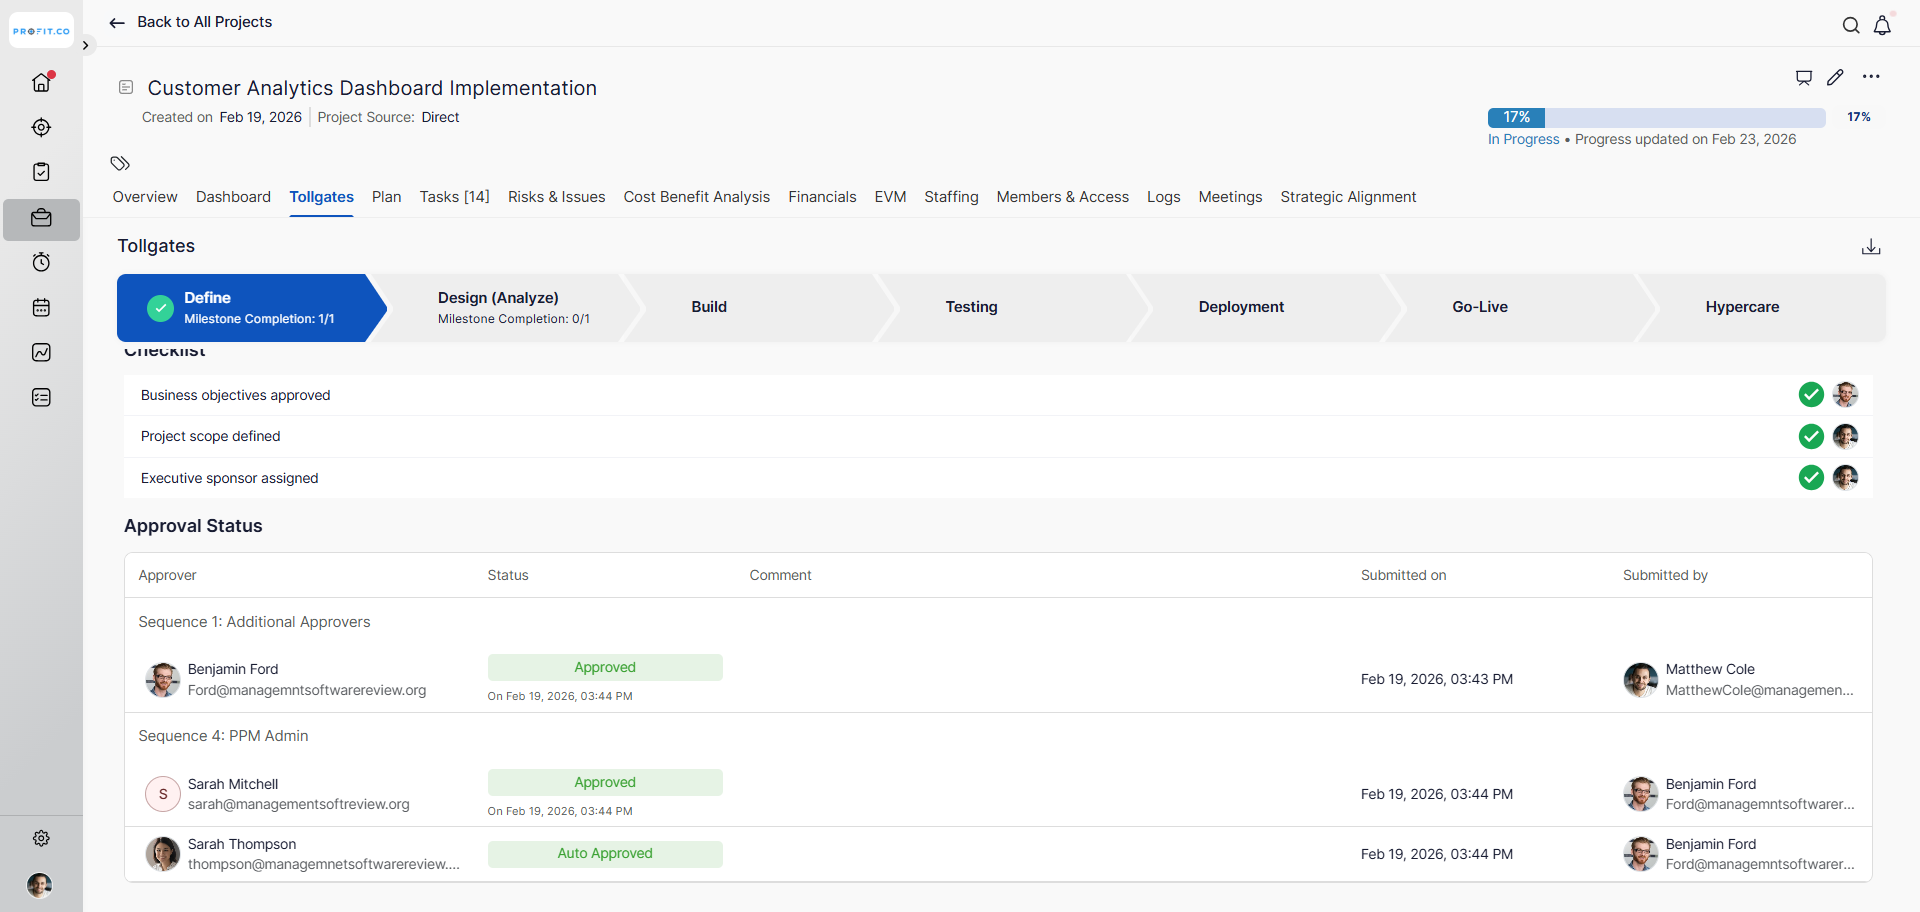Open the notifications bell
1920x912 pixels.
click(1882, 25)
